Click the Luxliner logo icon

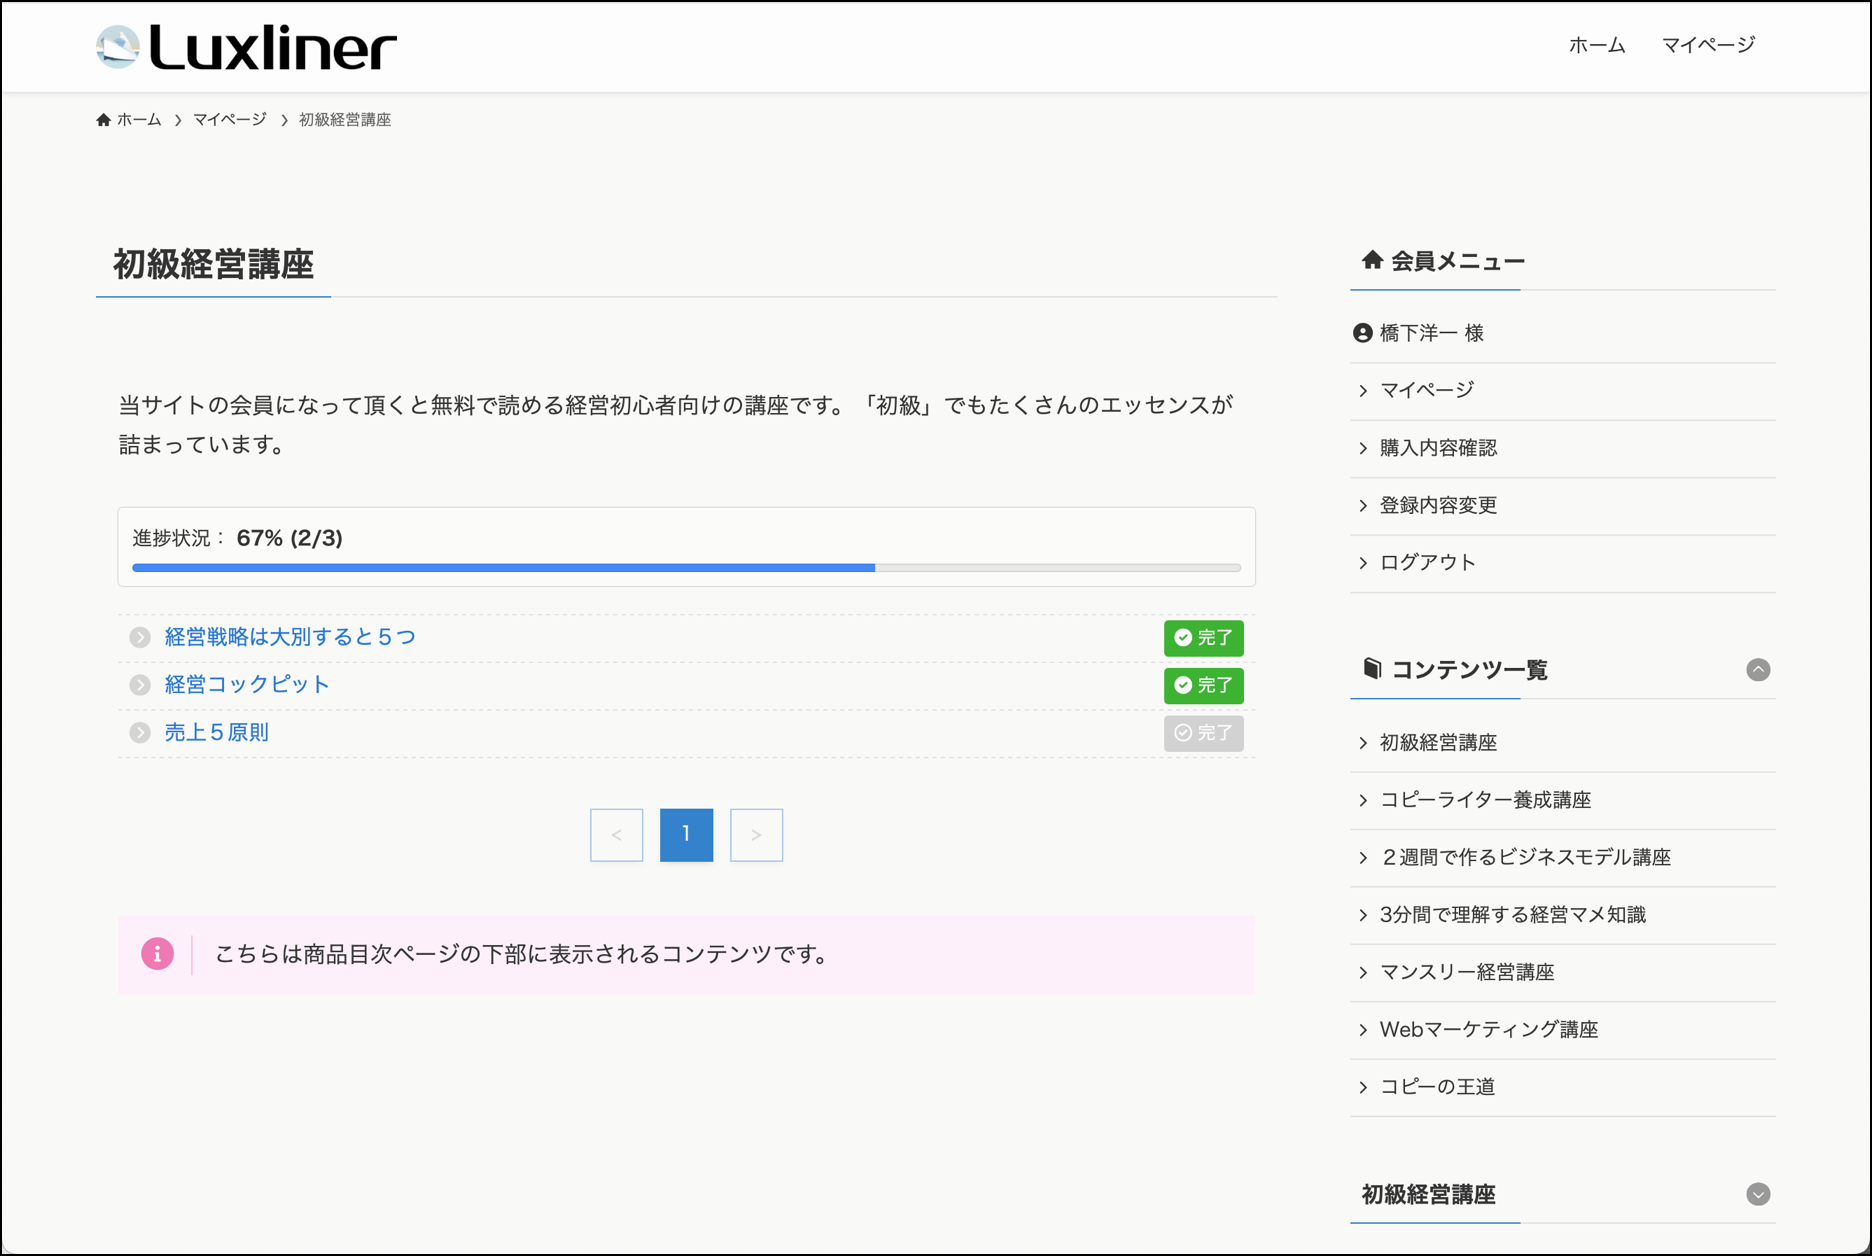point(118,47)
